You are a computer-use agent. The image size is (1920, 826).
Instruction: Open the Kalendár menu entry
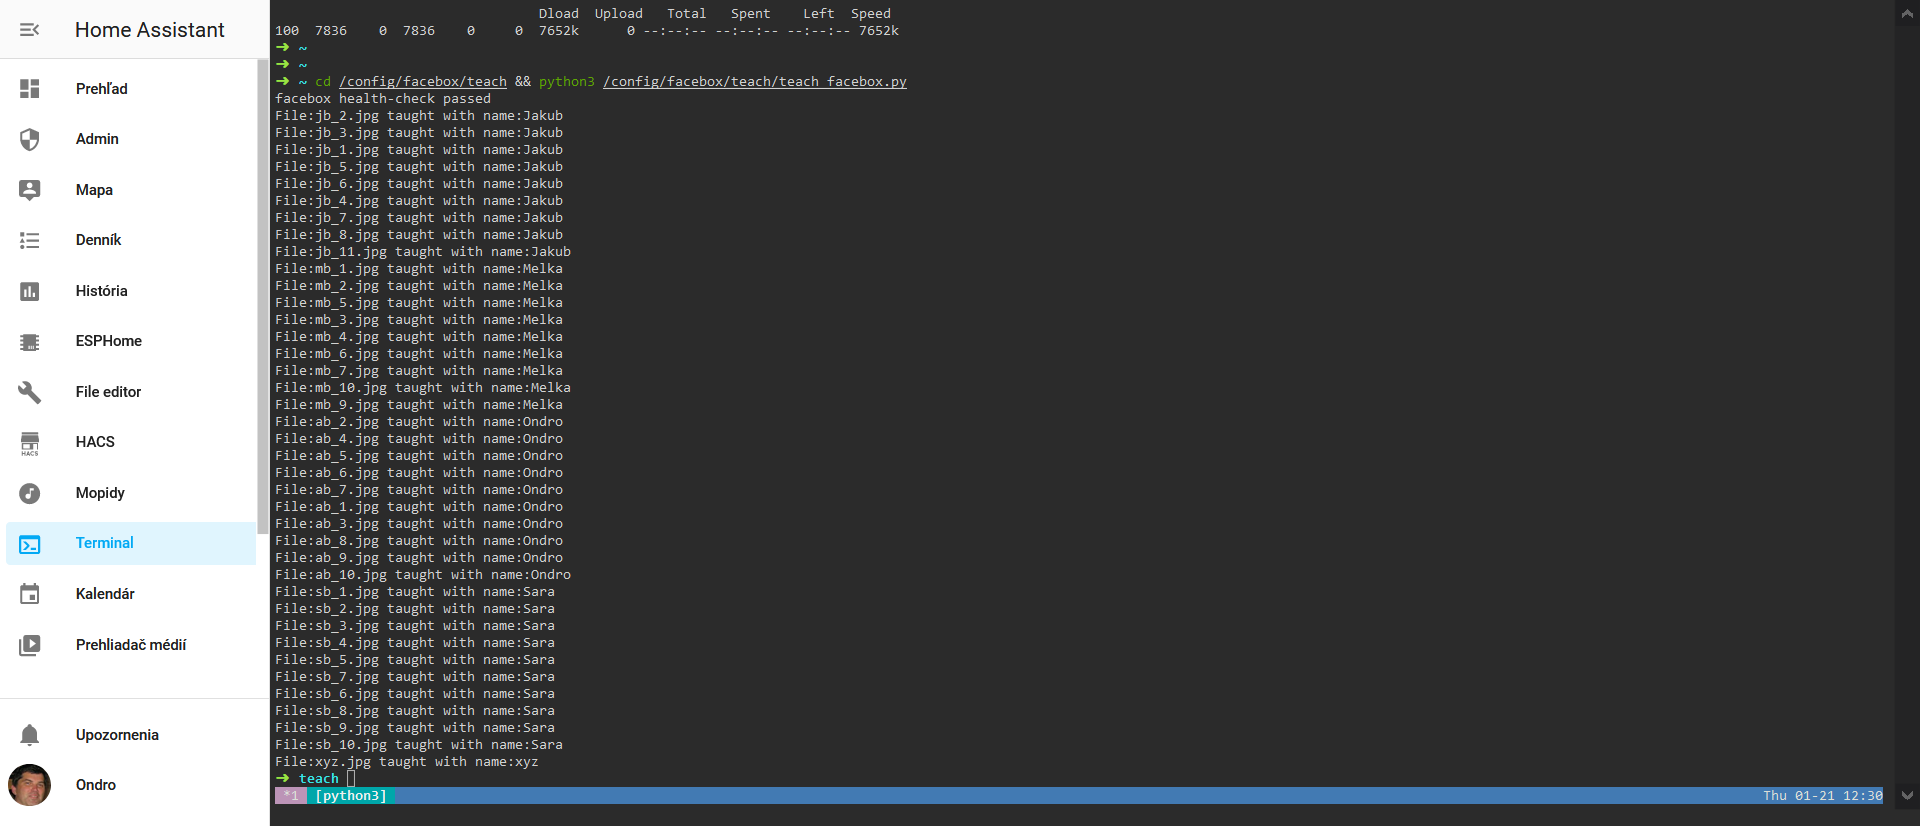[131, 594]
